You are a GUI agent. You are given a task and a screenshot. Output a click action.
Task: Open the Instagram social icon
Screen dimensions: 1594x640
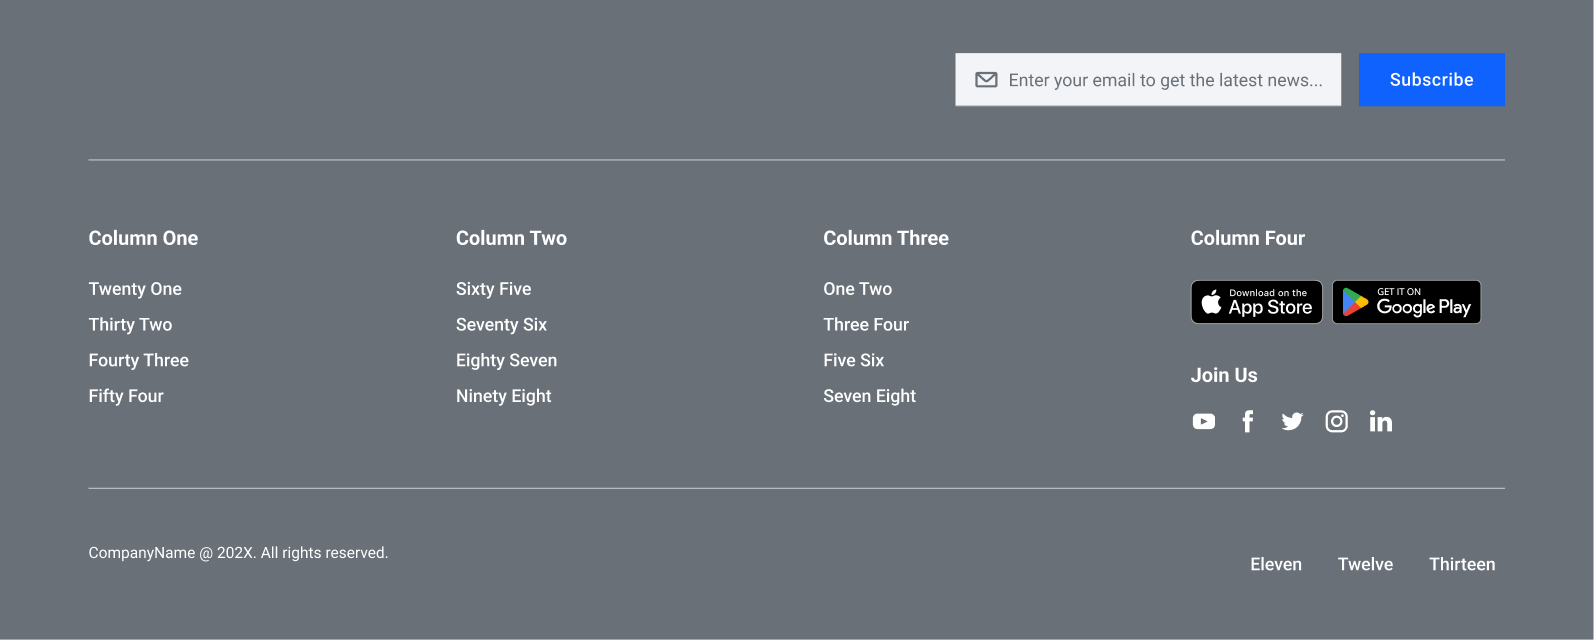1337,422
